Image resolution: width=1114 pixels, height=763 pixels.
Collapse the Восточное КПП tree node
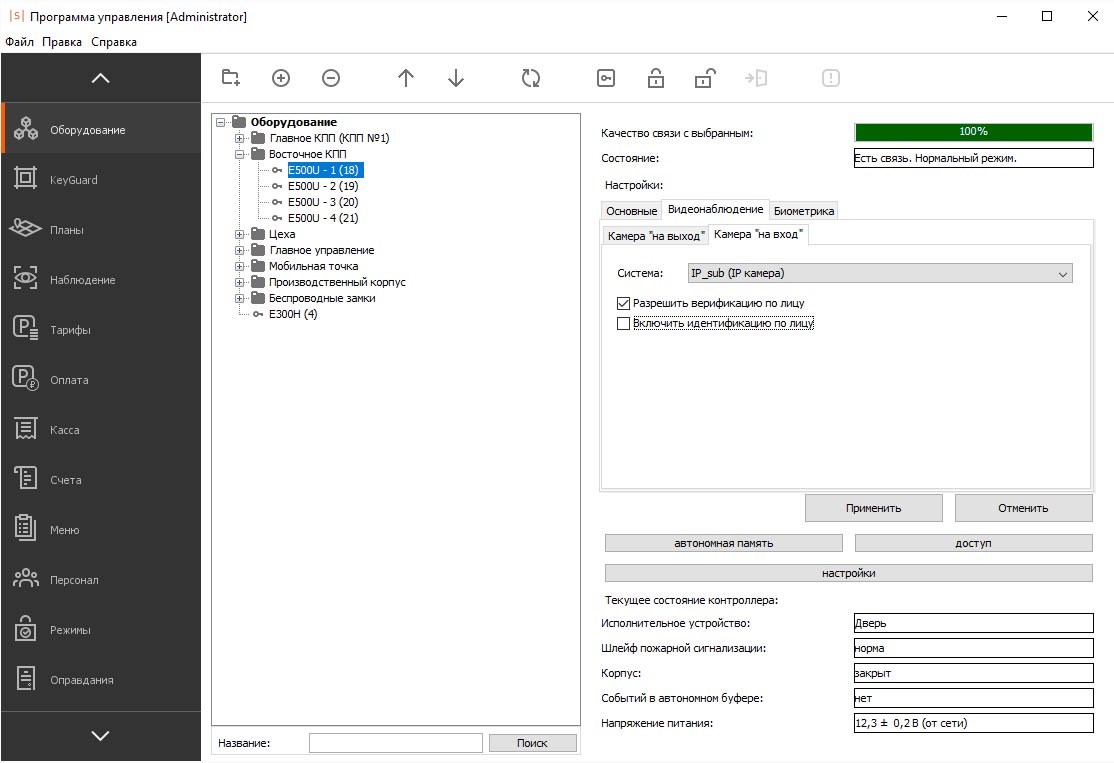tap(240, 154)
